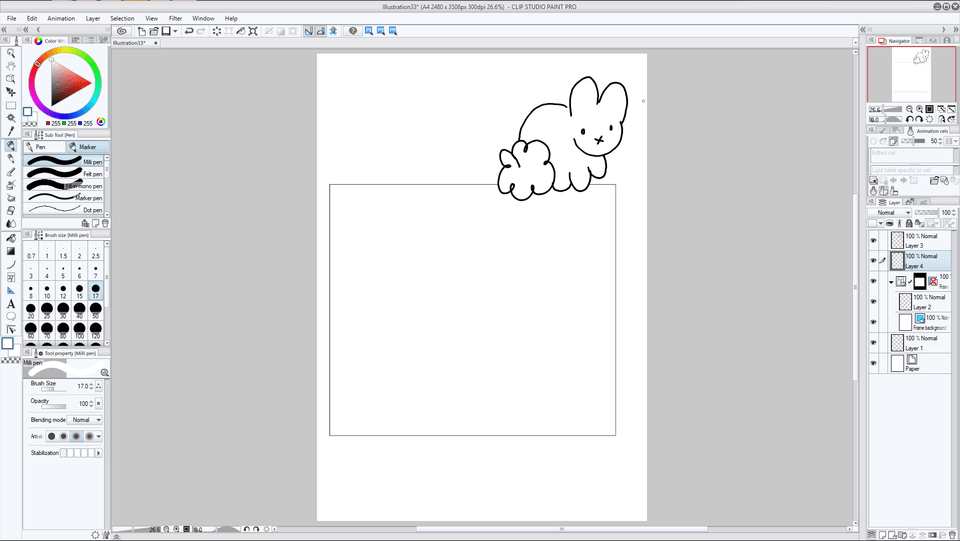The image size is (960, 541).
Task: Click the Save icon in toolbar
Action: (164, 31)
